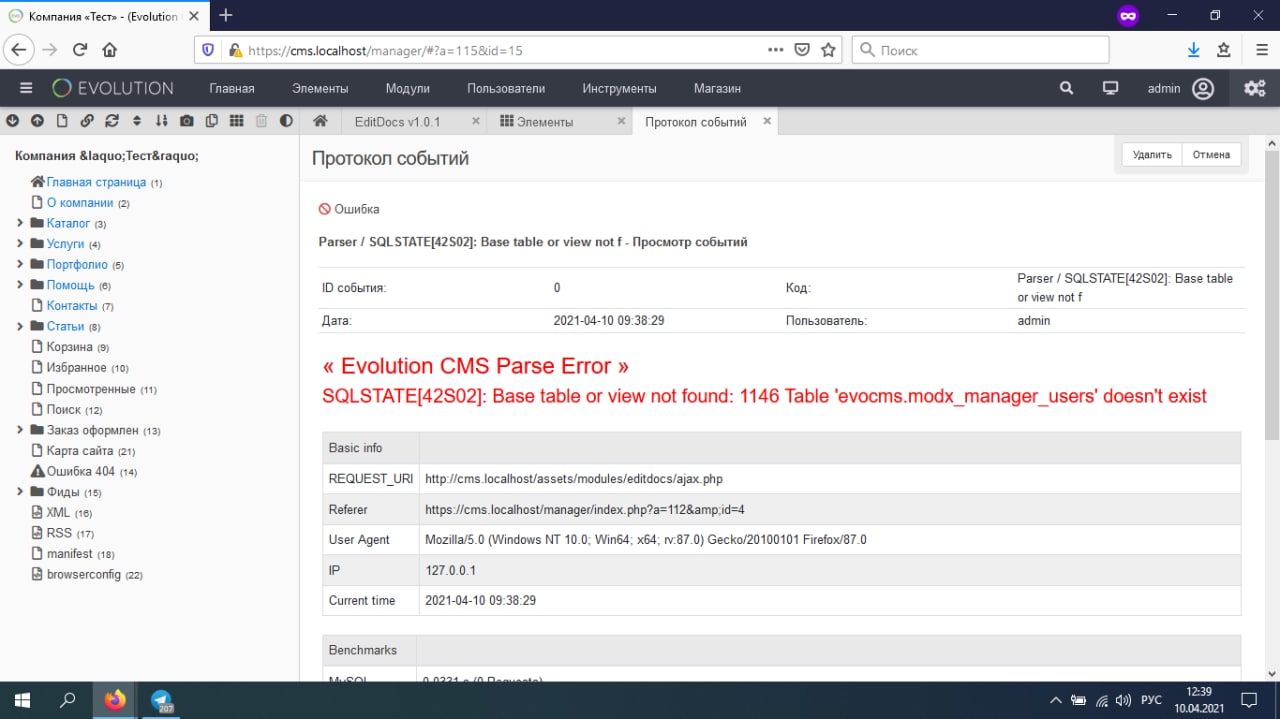The image size is (1280, 719).
Task: Click the Удалить button
Action: [x=1152, y=155]
